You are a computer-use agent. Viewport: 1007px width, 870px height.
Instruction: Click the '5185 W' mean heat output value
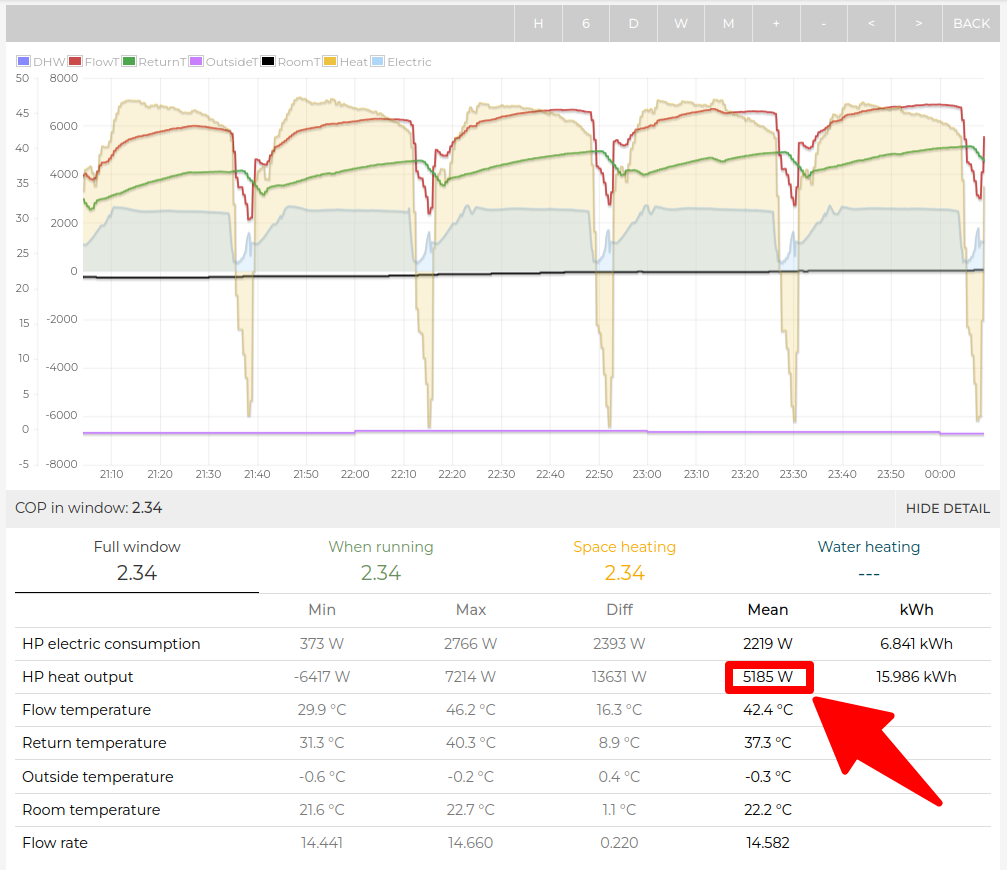click(x=768, y=677)
